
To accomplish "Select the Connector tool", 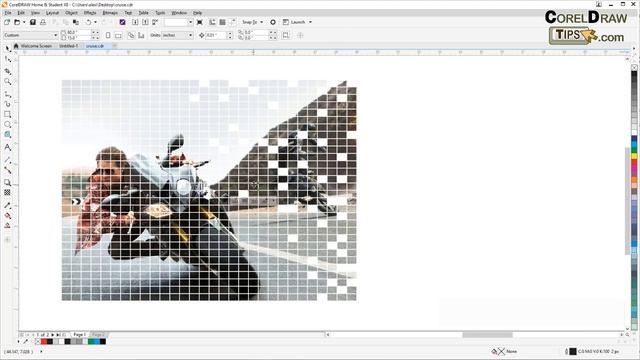I will tap(7, 171).
